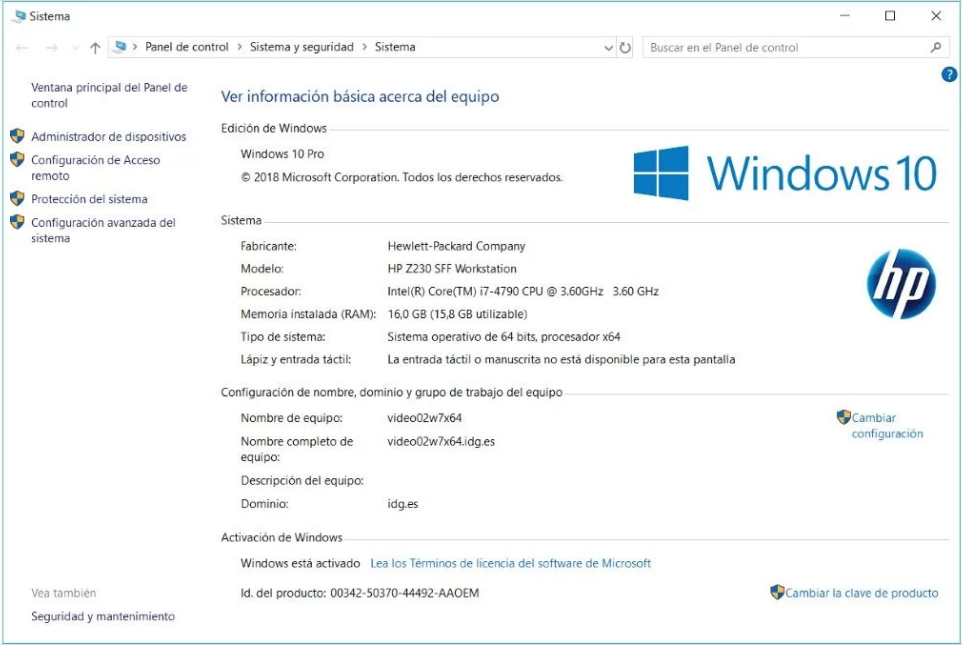Click Cambiar la clave de producto
Image resolution: width=962 pixels, height=647 pixels.
click(x=861, y=593)
